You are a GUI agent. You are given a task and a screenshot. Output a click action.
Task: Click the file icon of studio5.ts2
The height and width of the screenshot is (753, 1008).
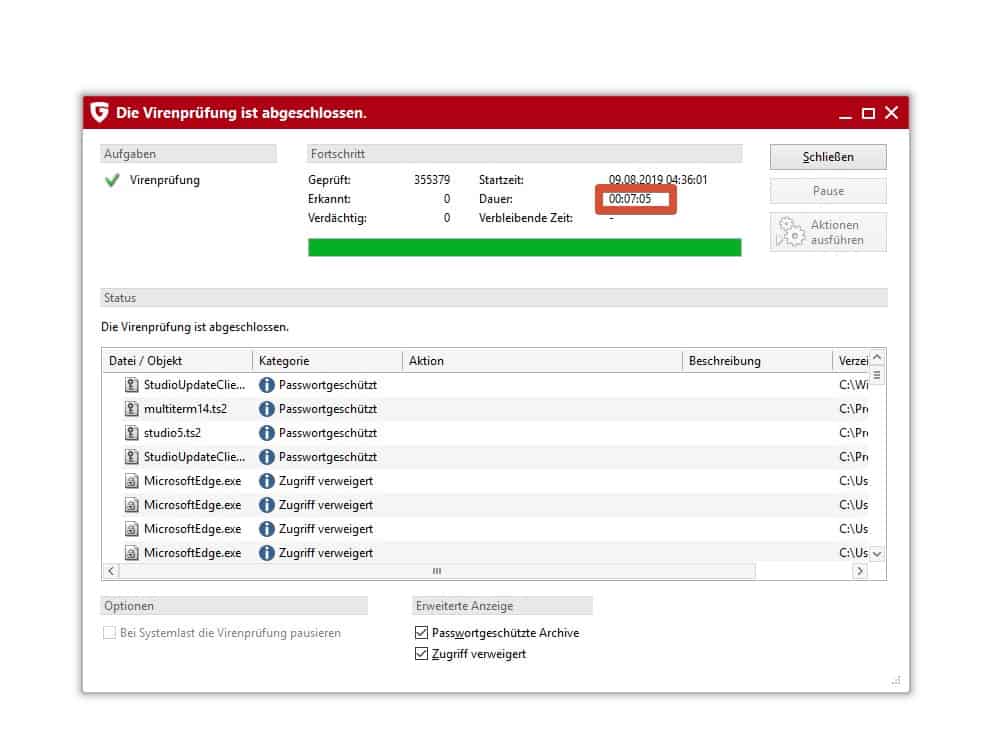coord(132,433)
